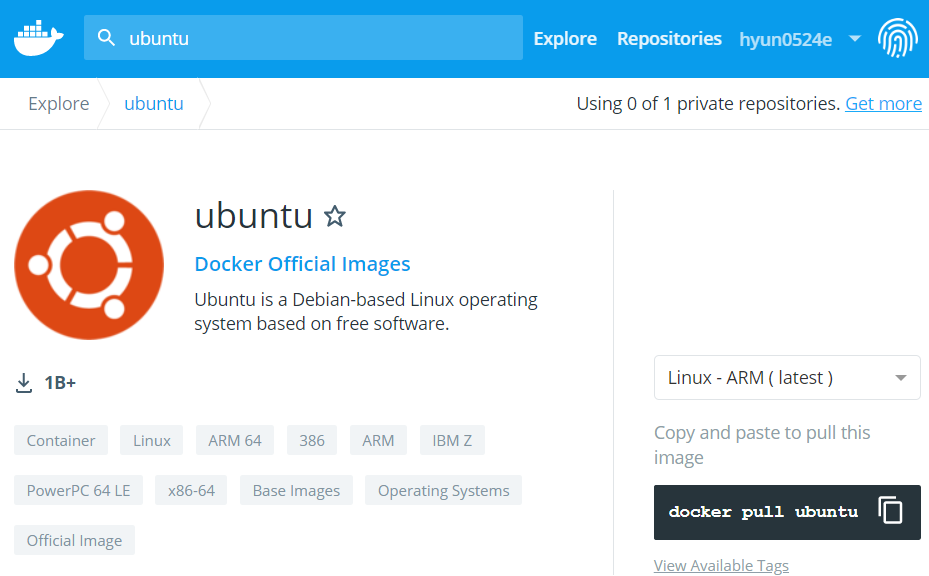Click the search magnifier icon
Screen dimensions: 929x576
(x=106, y=38)
